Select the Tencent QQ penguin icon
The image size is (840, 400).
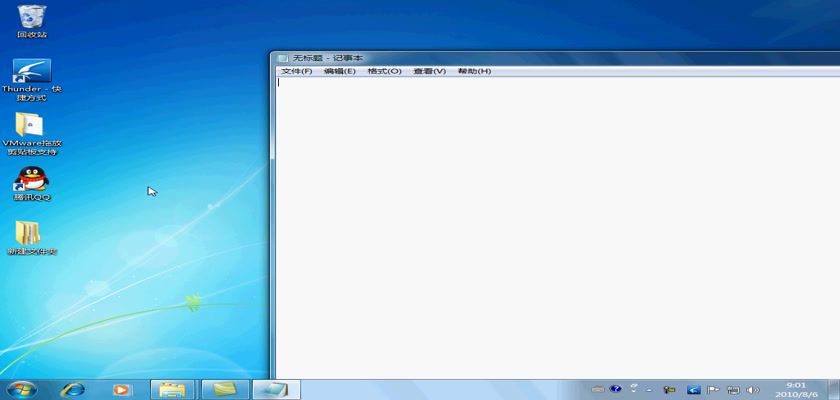click(x=32, y=180)
